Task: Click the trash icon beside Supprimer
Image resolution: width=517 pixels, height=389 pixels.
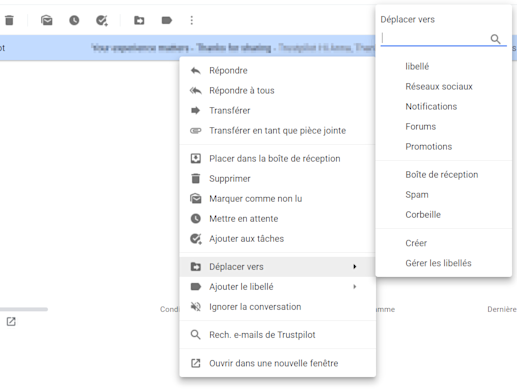Action: point(196,178)
